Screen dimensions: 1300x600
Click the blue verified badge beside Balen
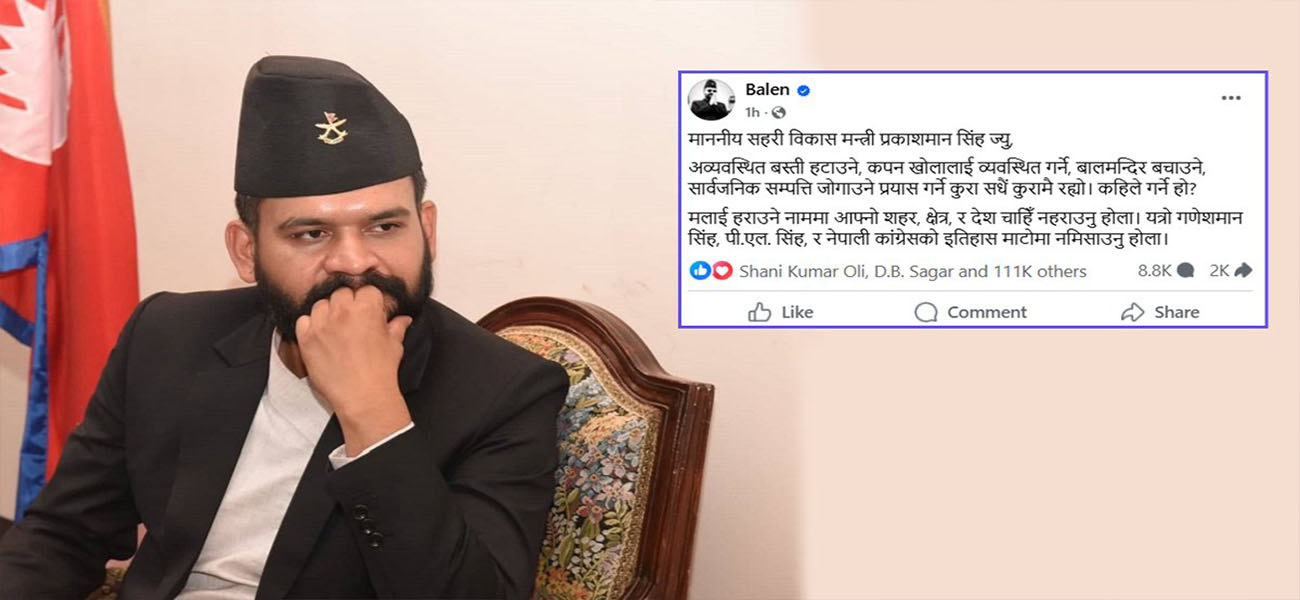coord(803,91)
